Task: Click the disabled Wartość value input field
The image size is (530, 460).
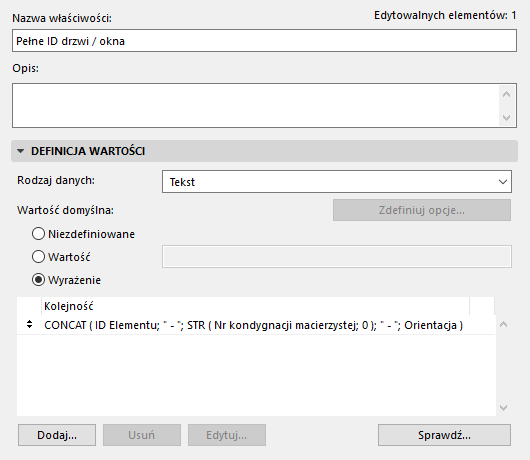Action: 337,257
